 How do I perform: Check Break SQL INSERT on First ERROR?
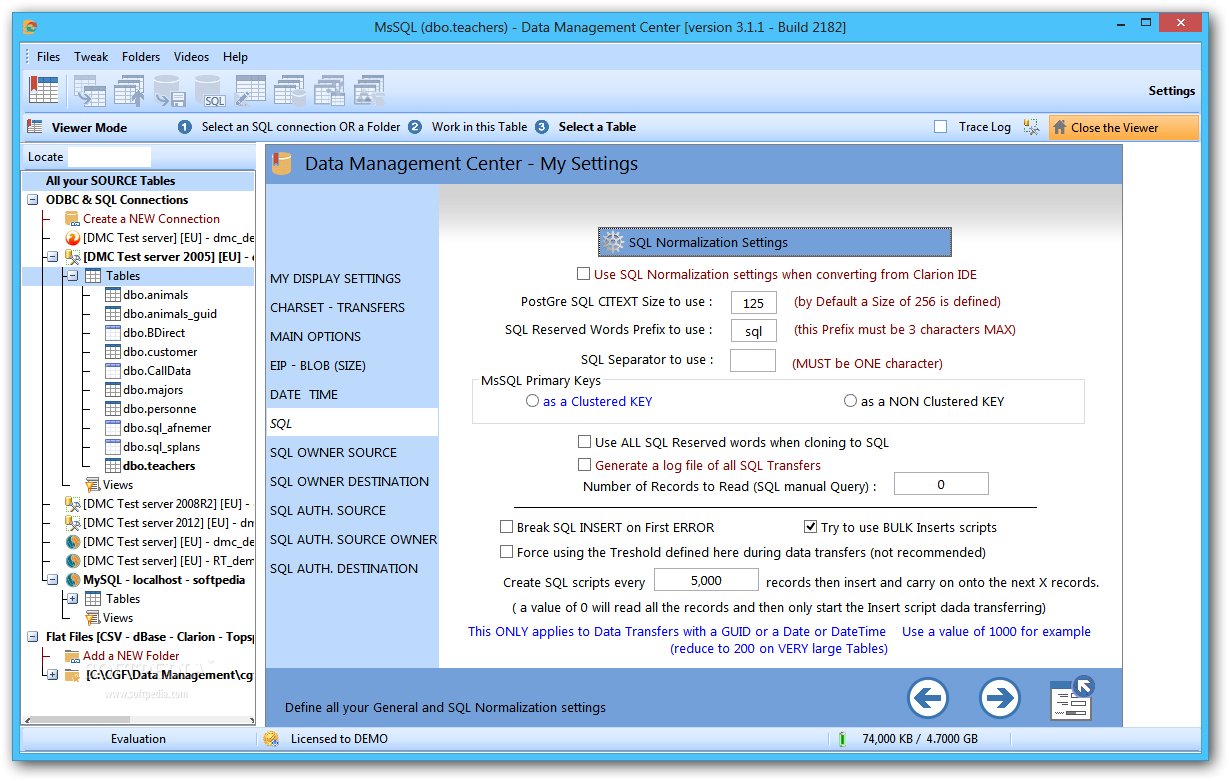click(506, 527)
